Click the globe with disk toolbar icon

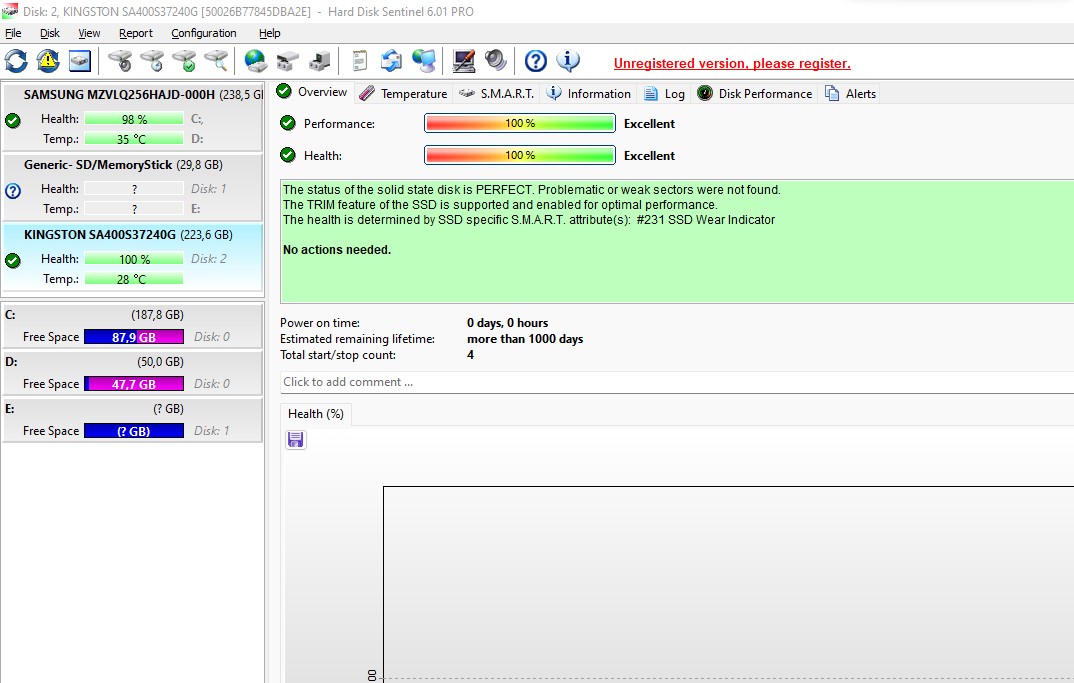[x=256, y=61]
